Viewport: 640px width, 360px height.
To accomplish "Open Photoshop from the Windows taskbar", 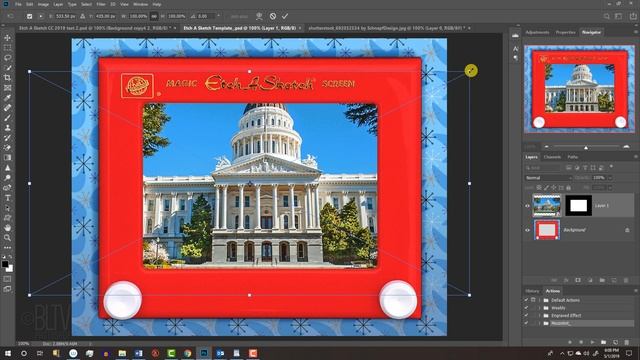I will click(x=204, y=353).
